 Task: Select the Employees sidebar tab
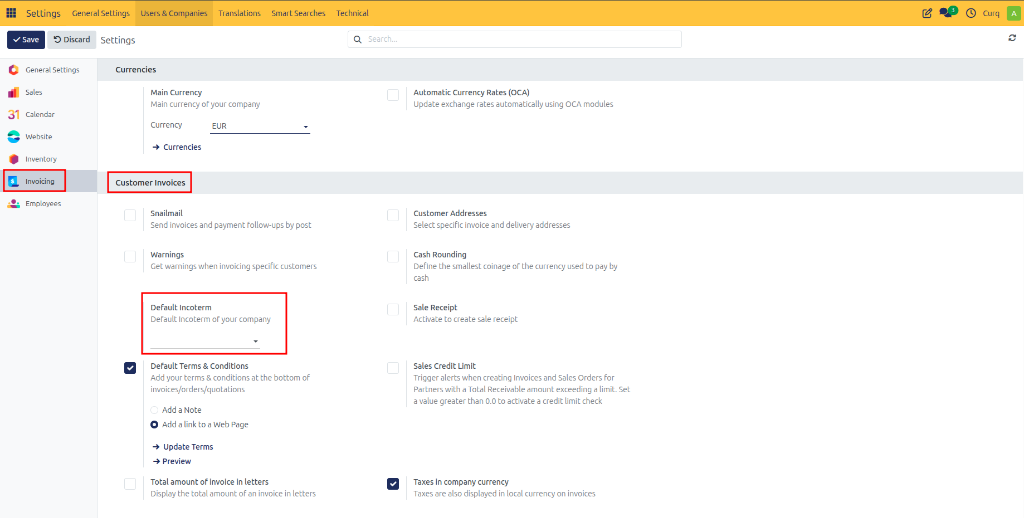(x=48, y=203)
